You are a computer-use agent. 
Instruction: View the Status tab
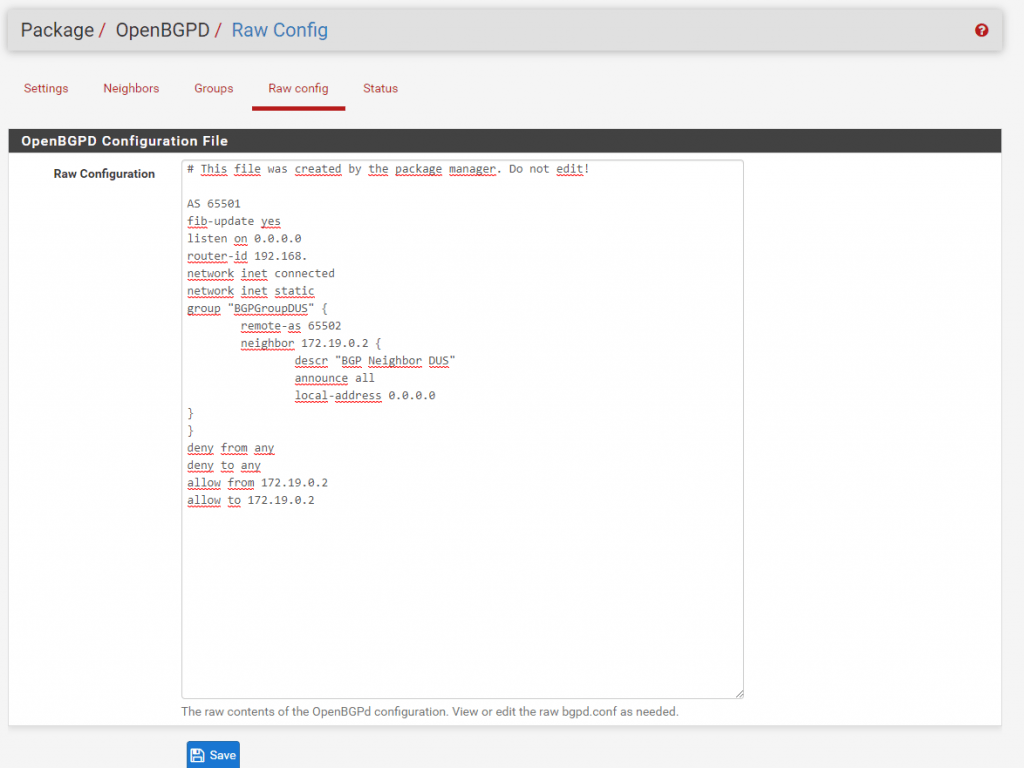[380, 88]
